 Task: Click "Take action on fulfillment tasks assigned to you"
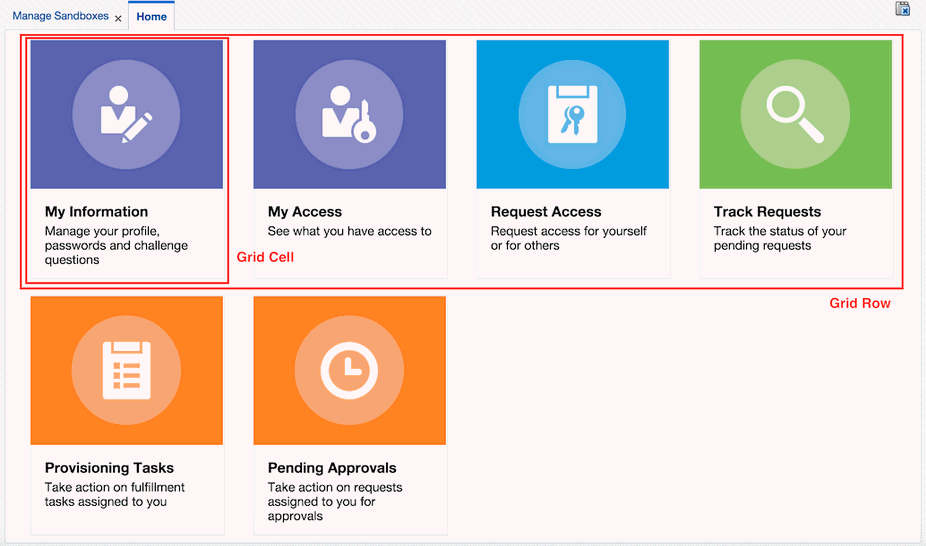(115, 495)
